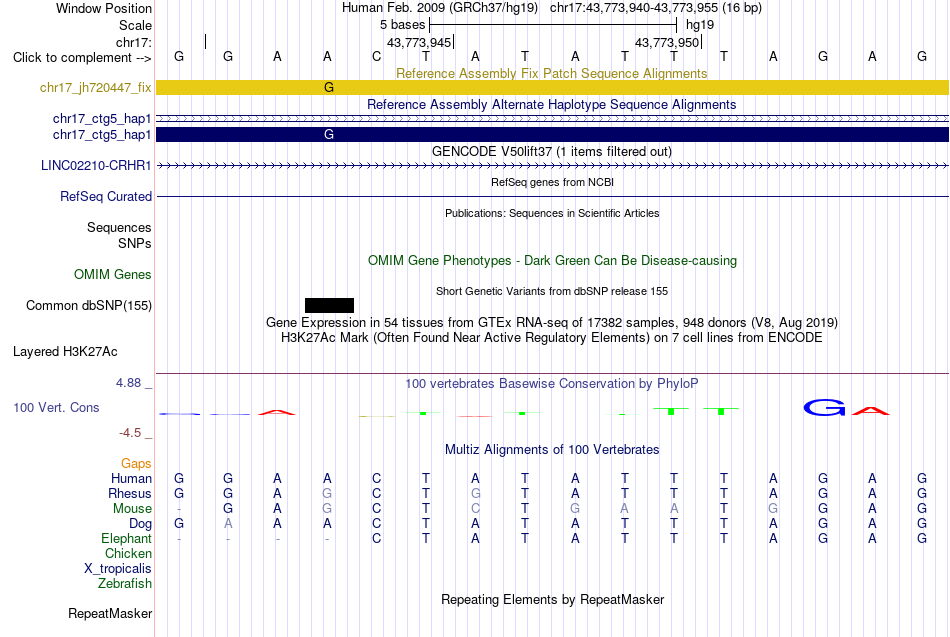Click position marker 43,773,950

(x=667, y=42)
